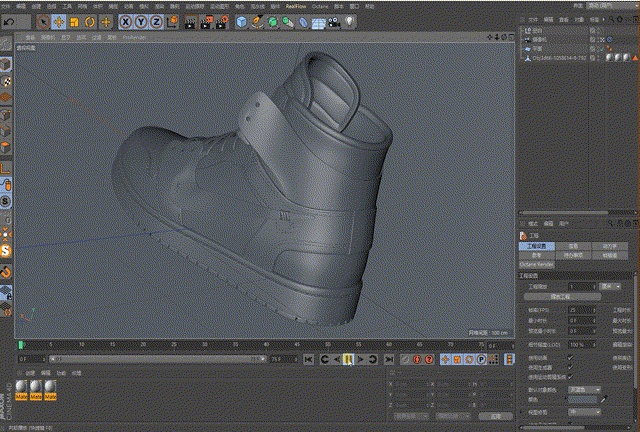Click the Cube primitive icon
The height and width of the screenshot is (432, 640).
pos(242,22)
